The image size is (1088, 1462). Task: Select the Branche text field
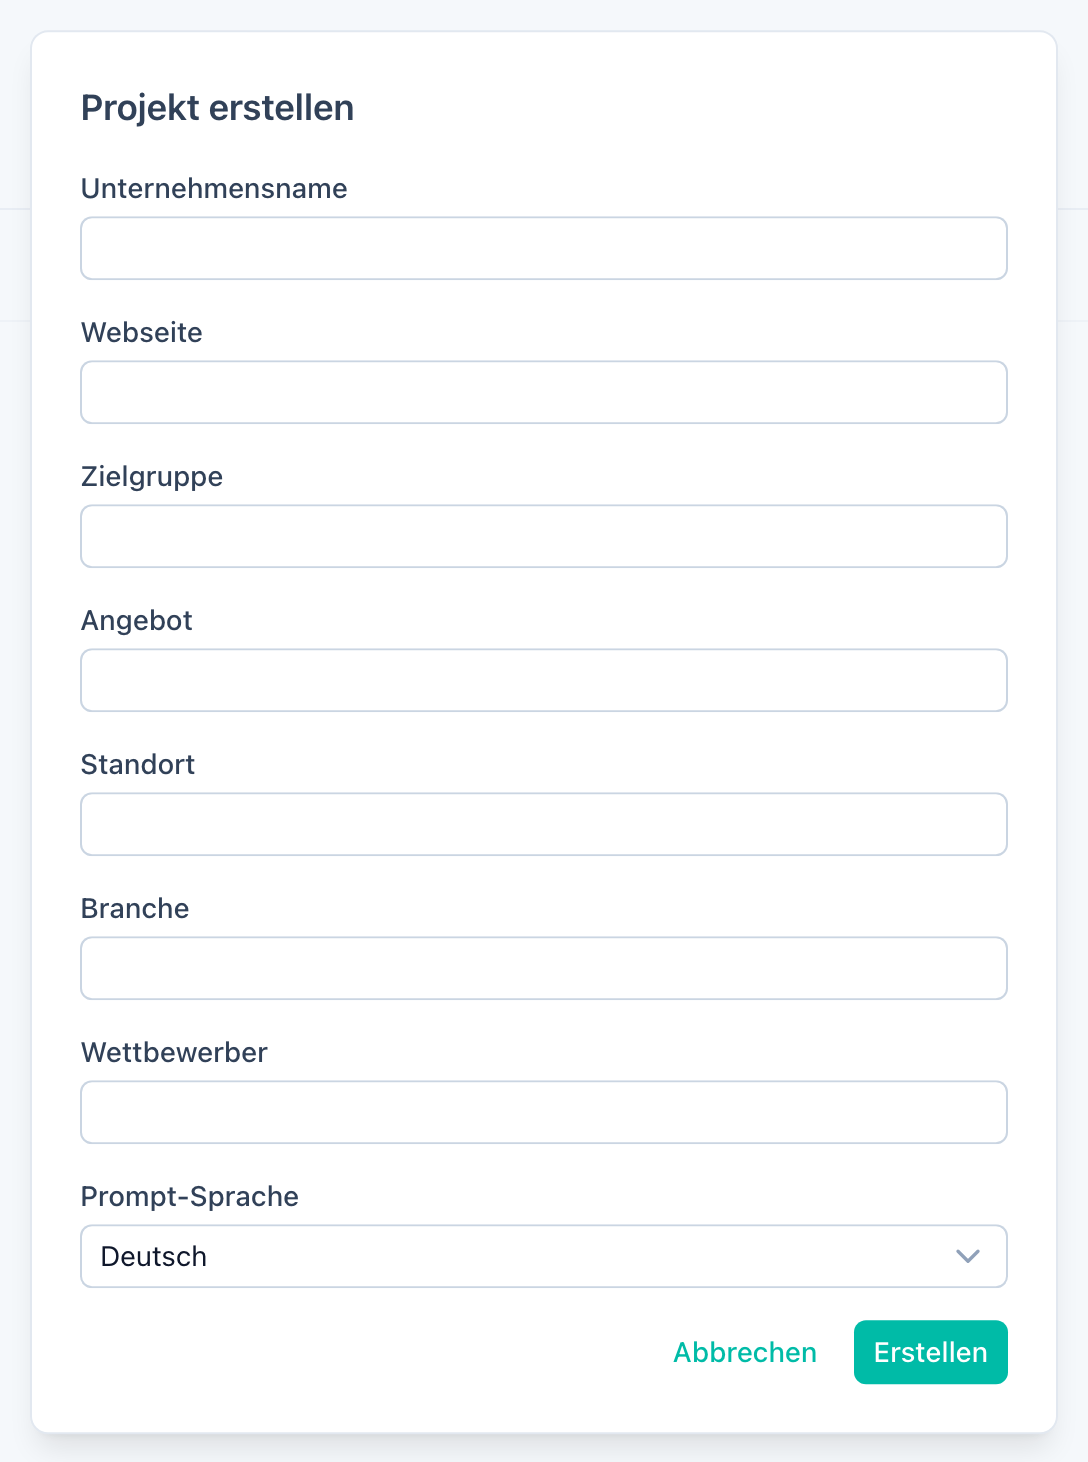tap(543, 968)
